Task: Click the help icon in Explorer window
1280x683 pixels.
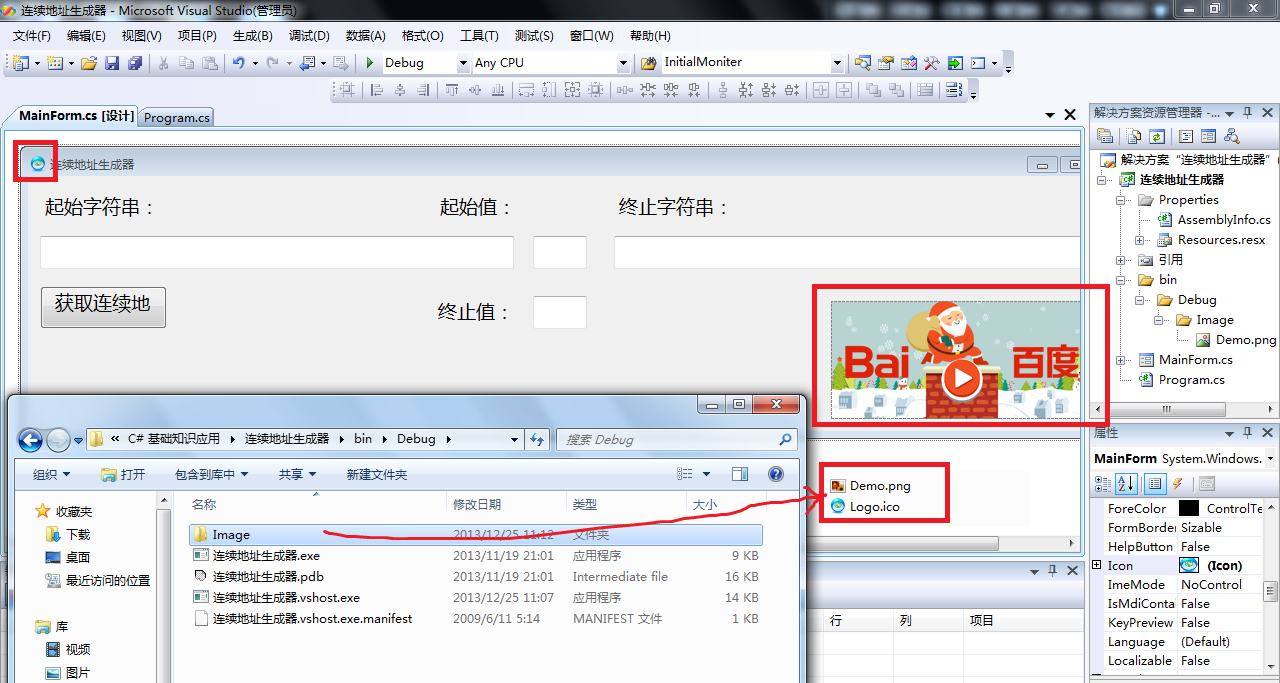Action: coord(775,474)
